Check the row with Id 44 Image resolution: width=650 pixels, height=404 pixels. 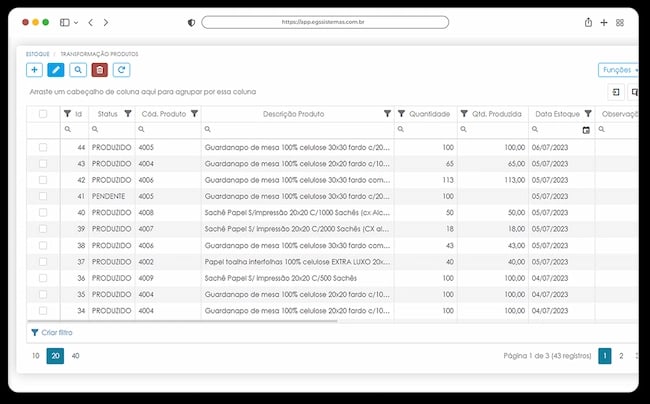pyautogui.click(x=43, y=147)
